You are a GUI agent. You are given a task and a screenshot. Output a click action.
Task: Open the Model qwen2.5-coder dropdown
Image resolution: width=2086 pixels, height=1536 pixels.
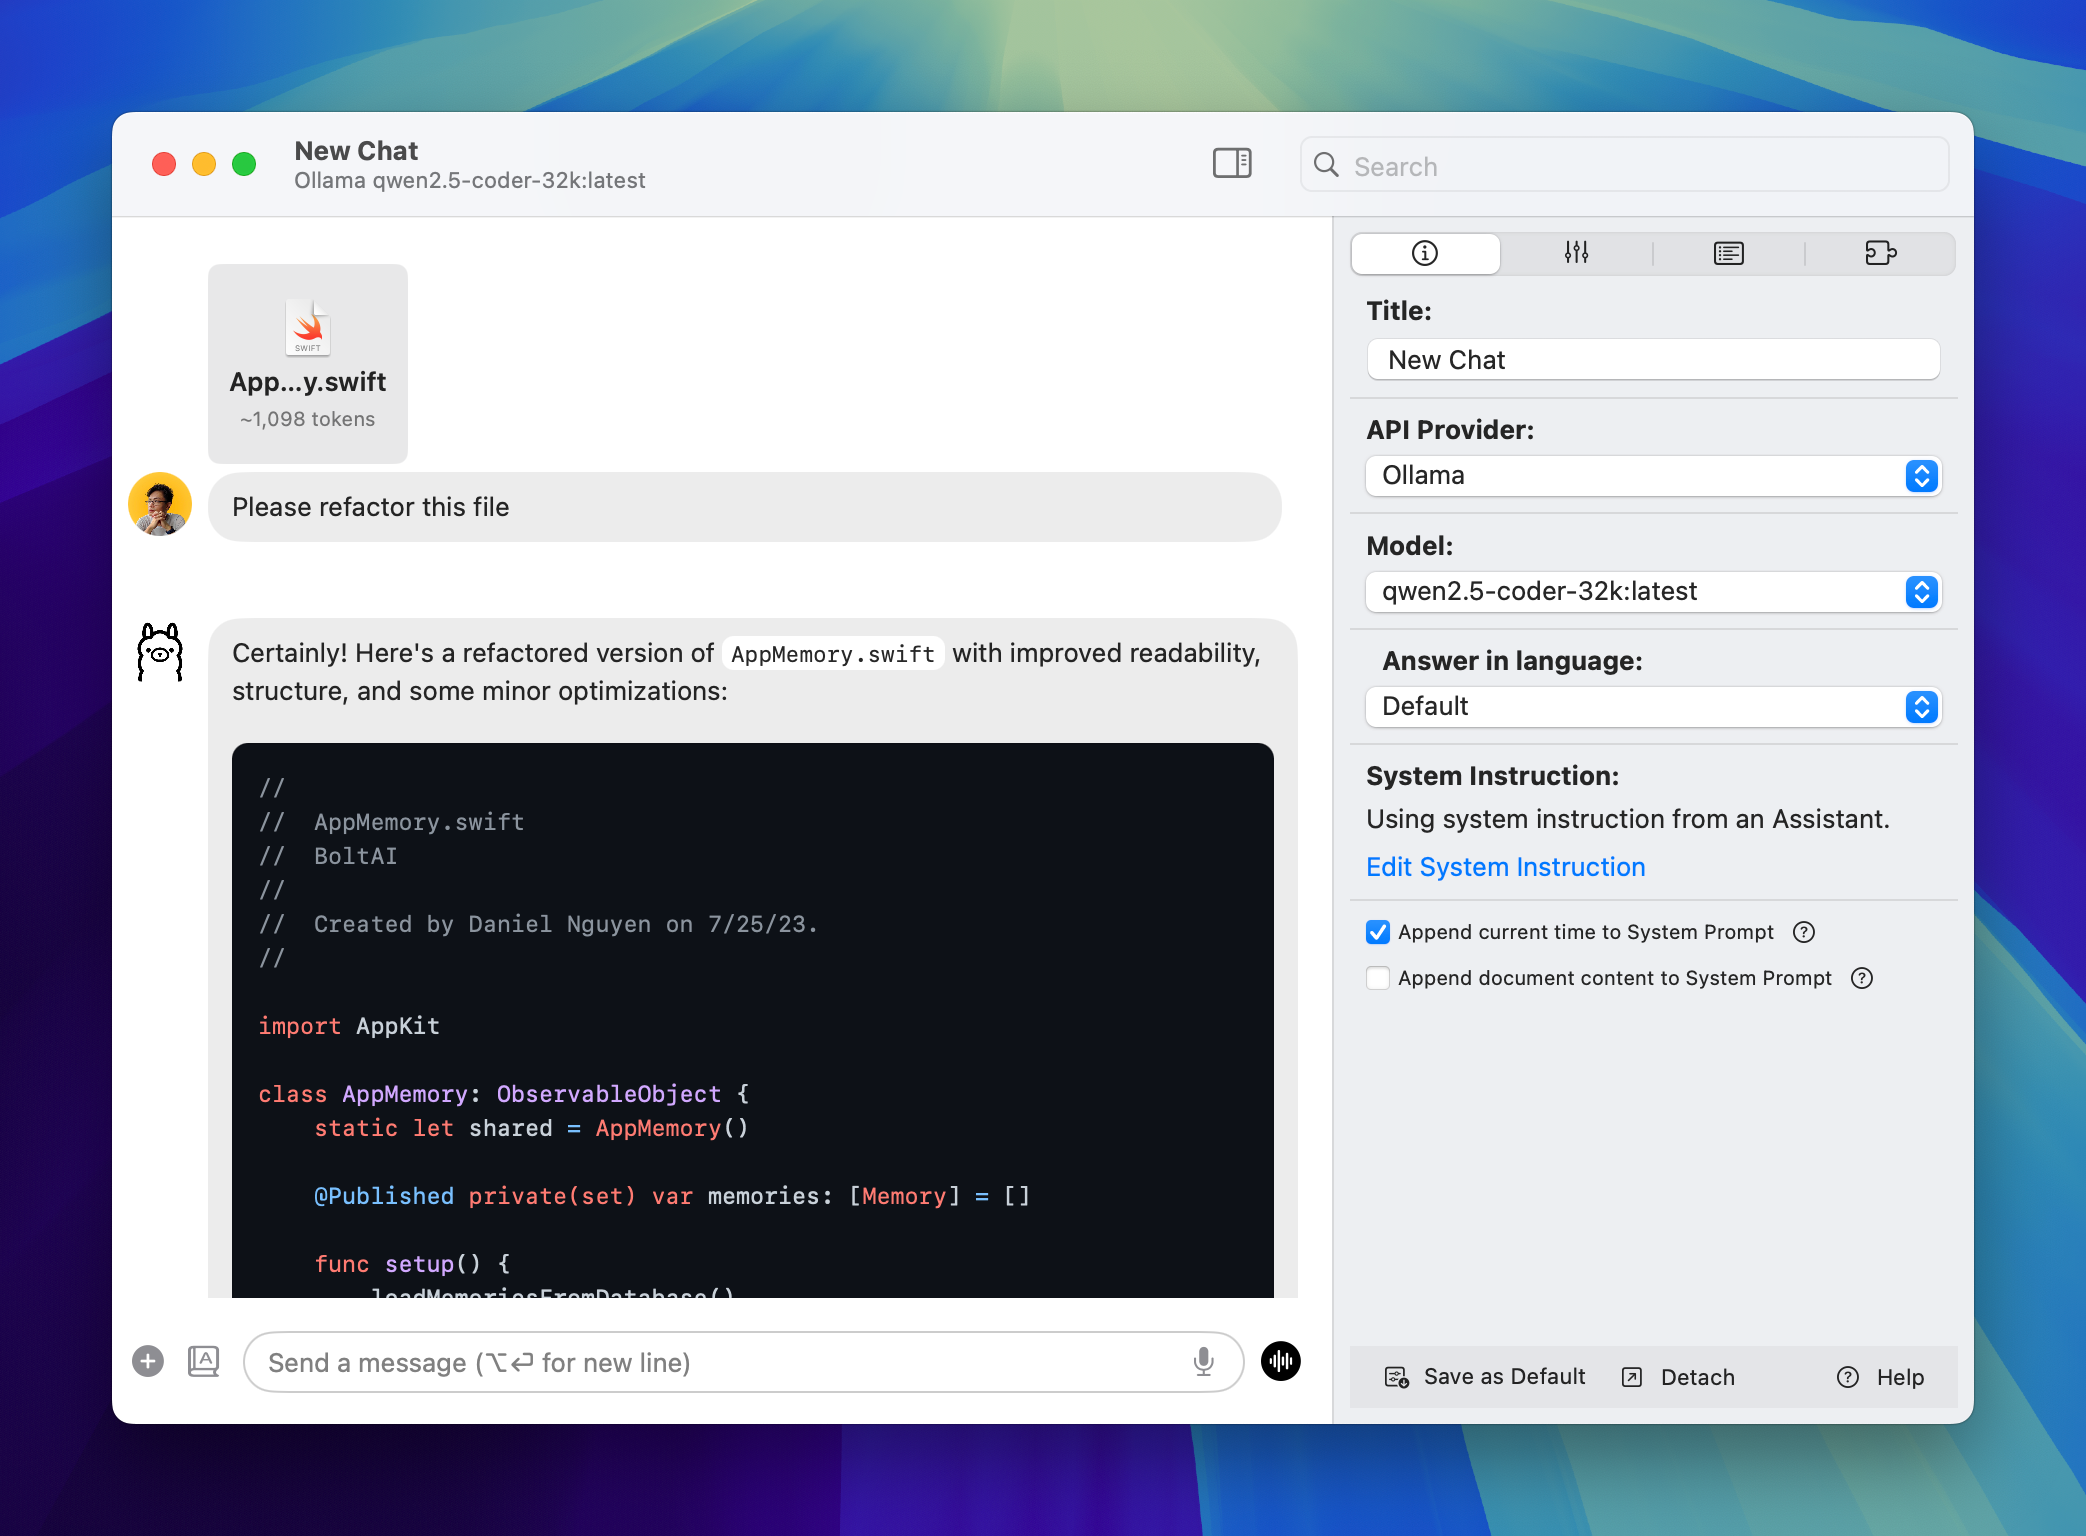[x=1653, y=592]
